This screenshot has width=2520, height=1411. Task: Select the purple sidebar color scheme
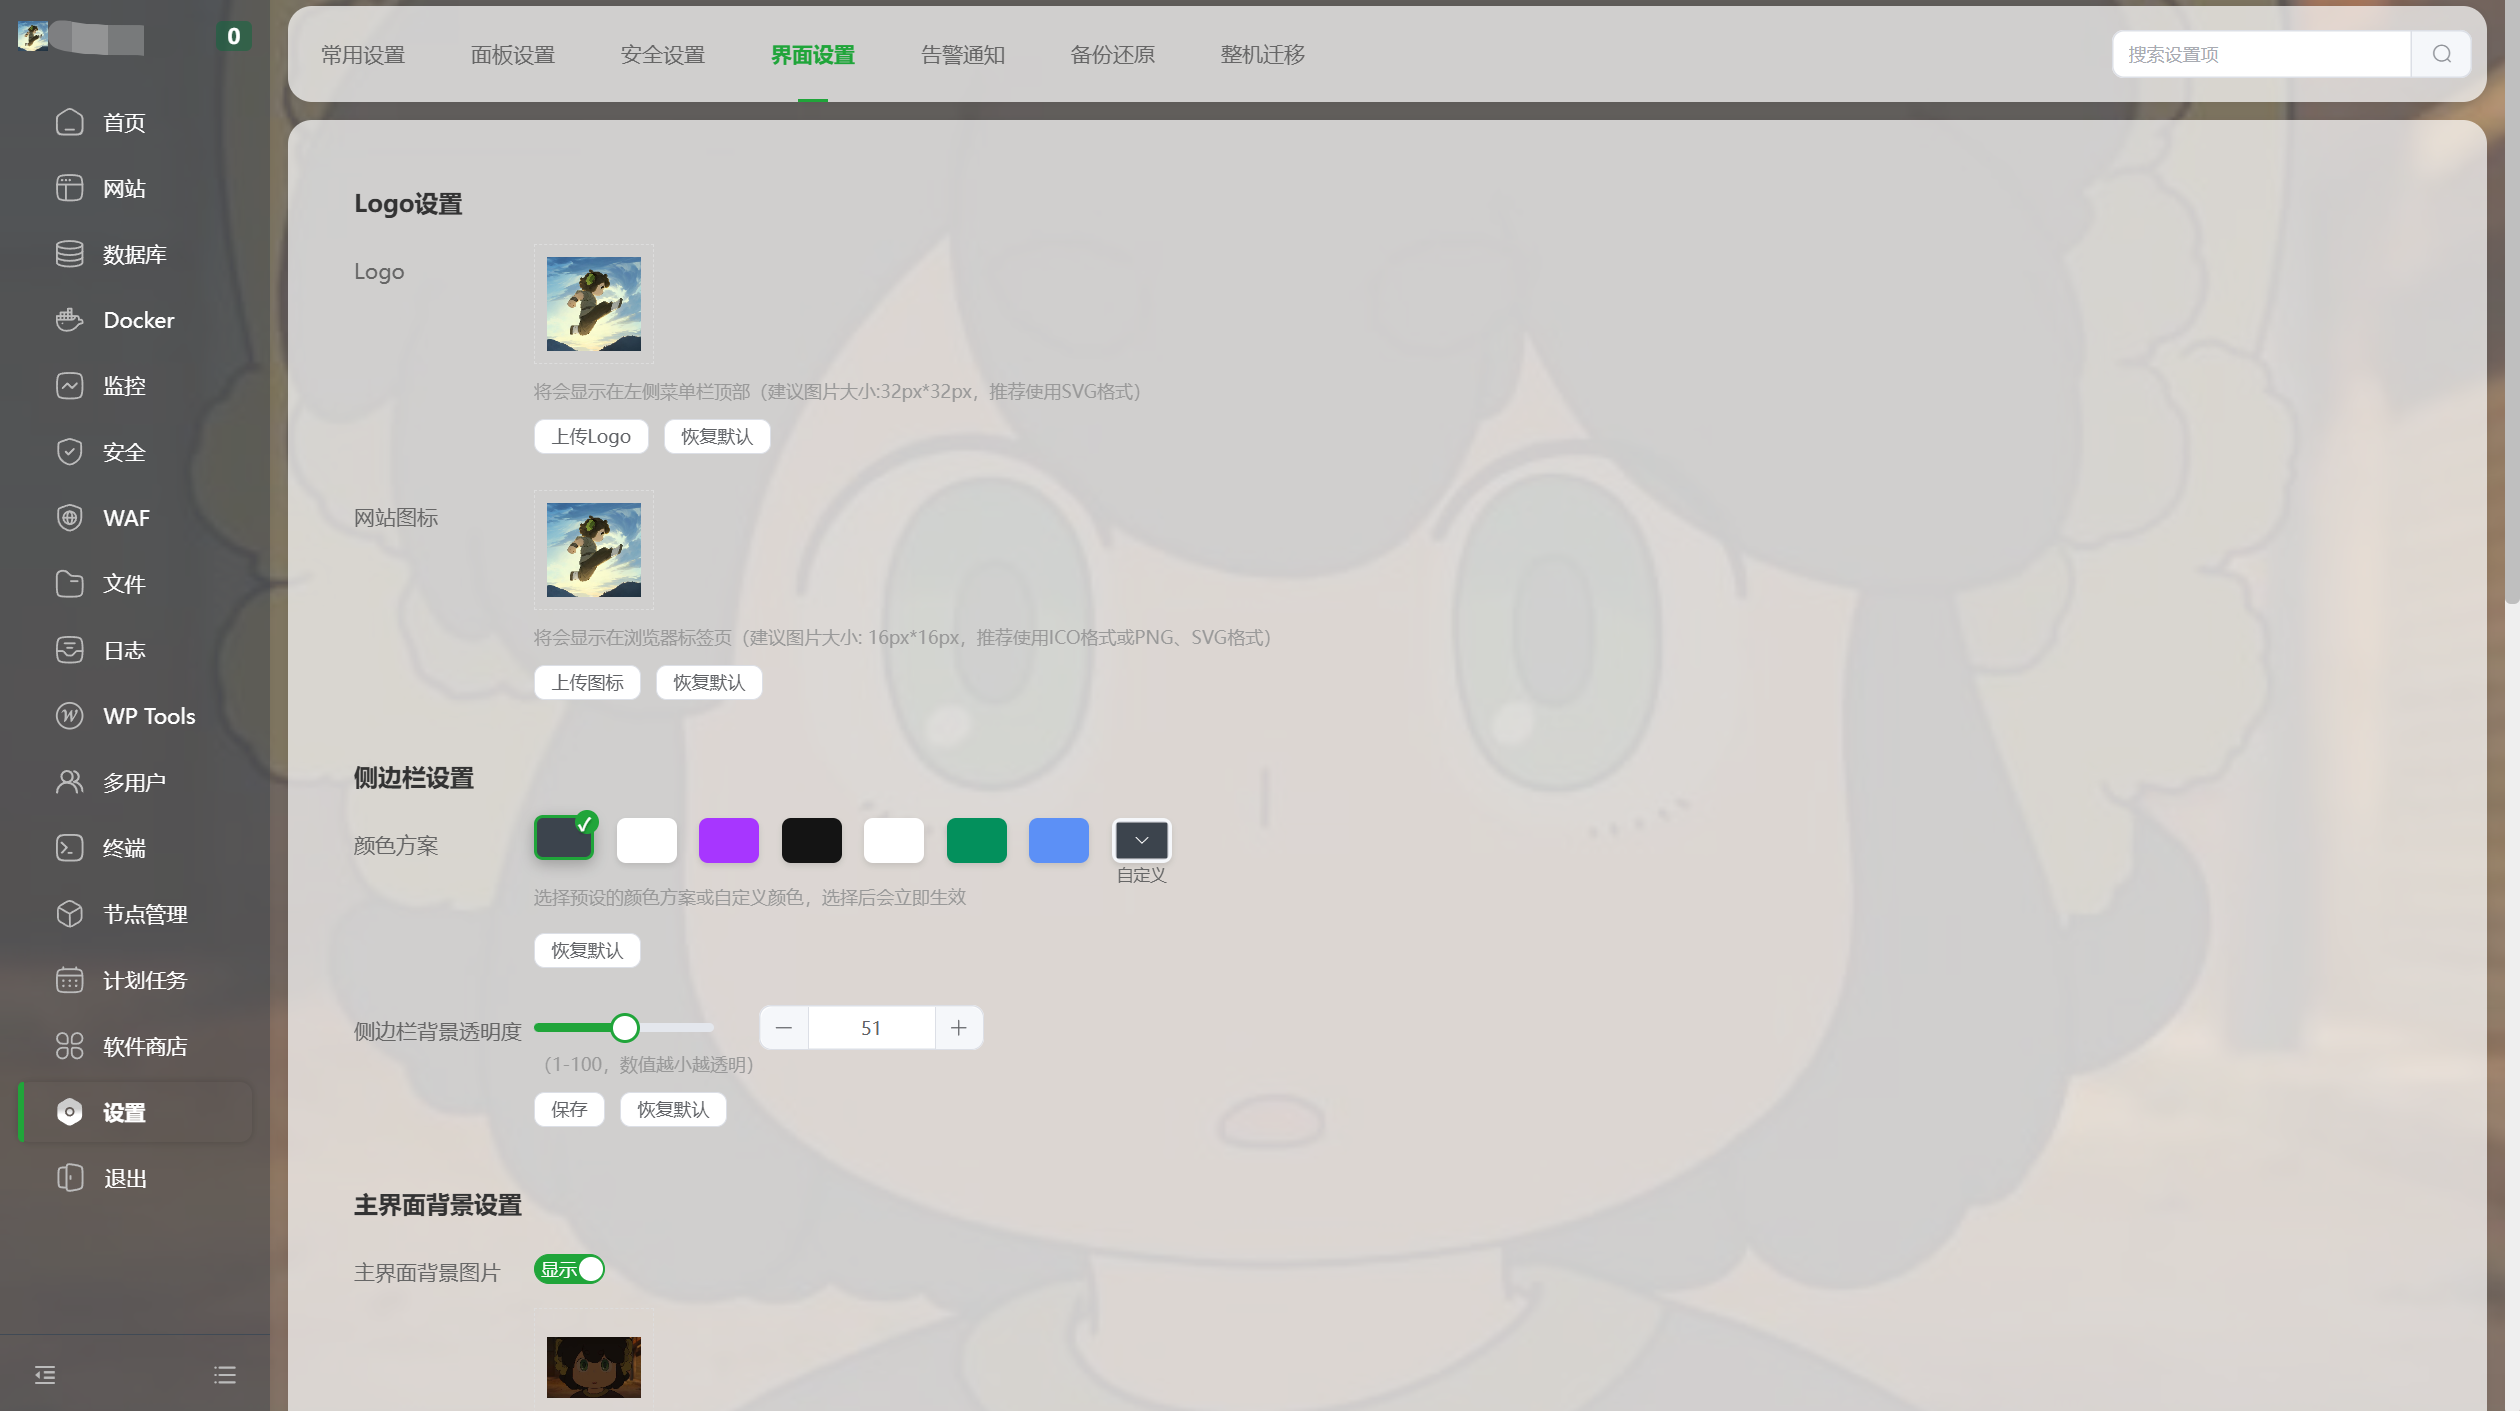[728, 840]
